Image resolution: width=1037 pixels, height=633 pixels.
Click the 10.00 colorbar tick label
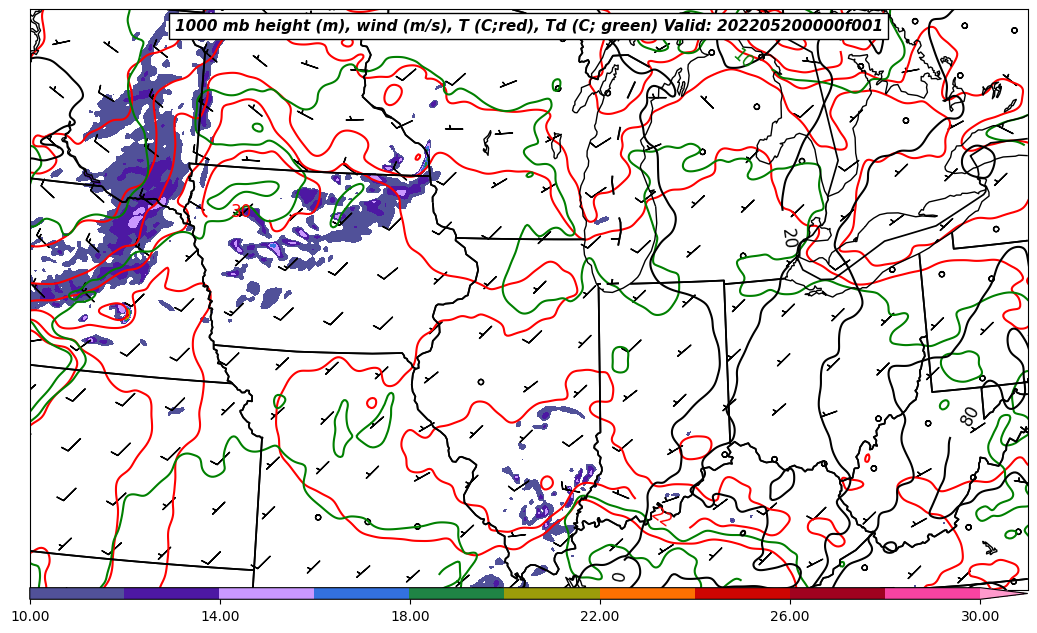pyautogui.click(x=30, y=616)
